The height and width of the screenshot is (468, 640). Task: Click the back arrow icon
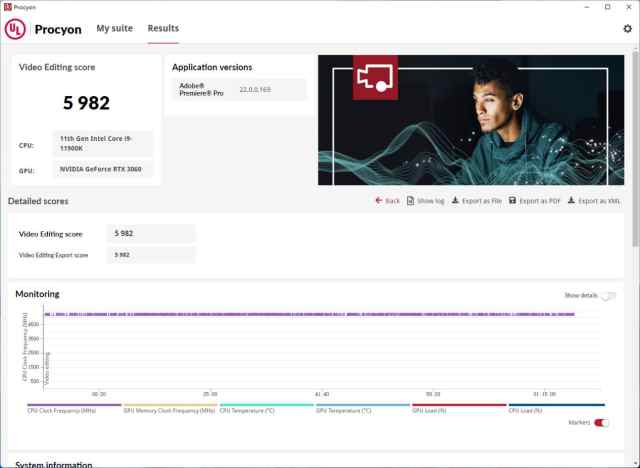[378, 200]
